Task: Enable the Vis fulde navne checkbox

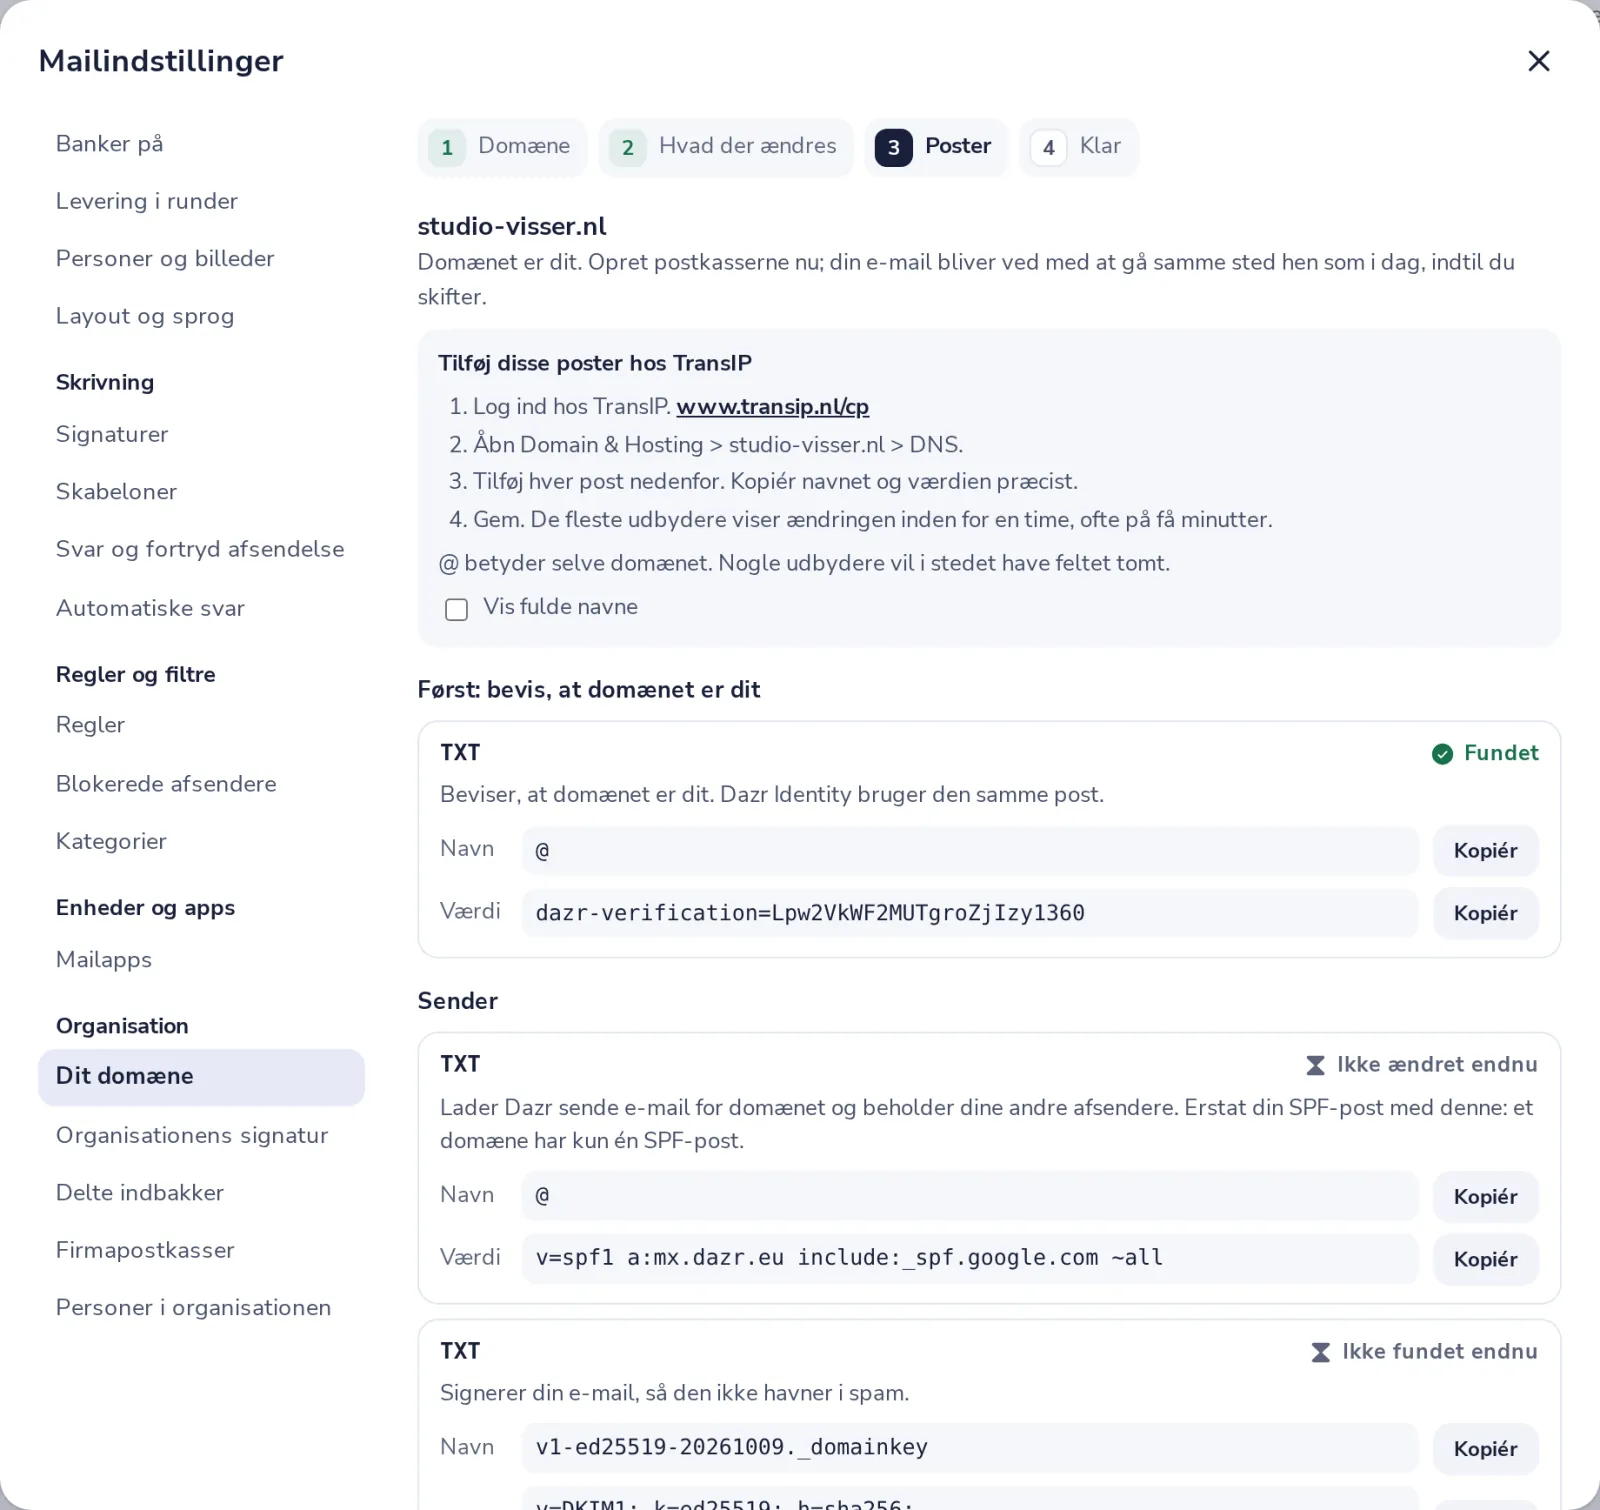Action: click(x=457, y=609)
